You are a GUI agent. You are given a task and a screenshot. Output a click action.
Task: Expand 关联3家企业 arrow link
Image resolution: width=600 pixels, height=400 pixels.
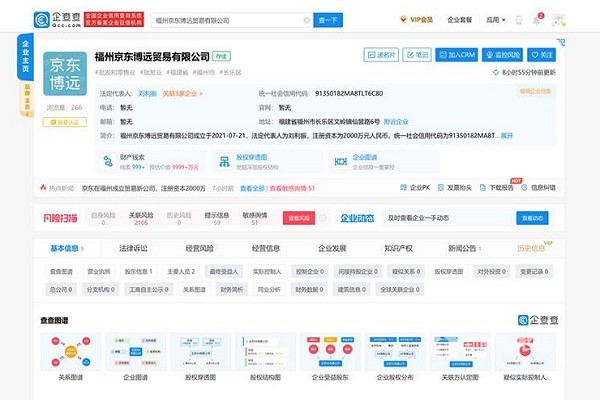[183, 93]
